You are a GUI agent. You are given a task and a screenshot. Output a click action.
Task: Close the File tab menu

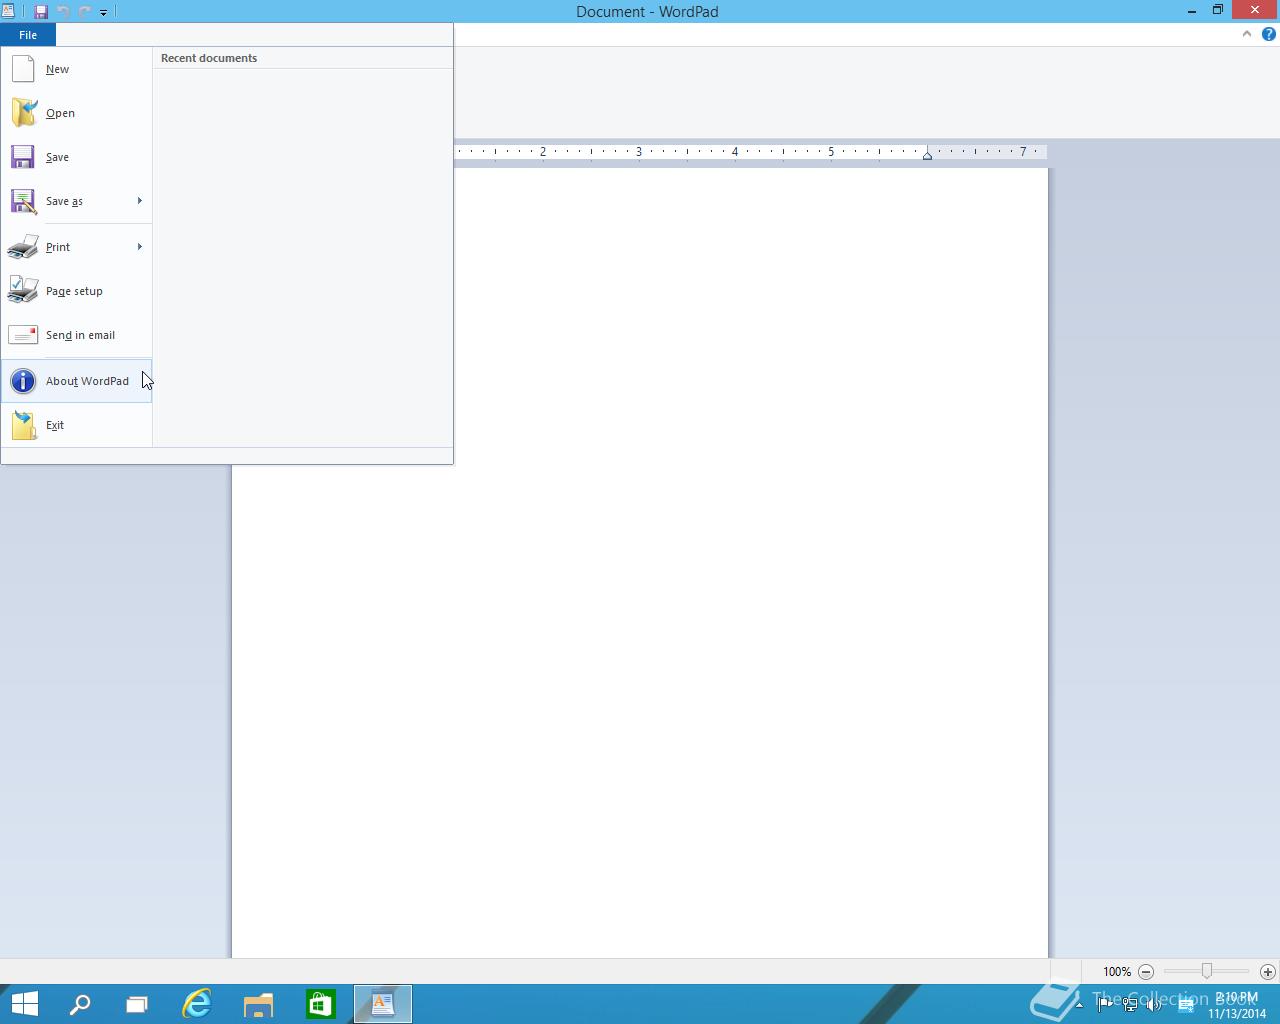[x=28, y=35]
